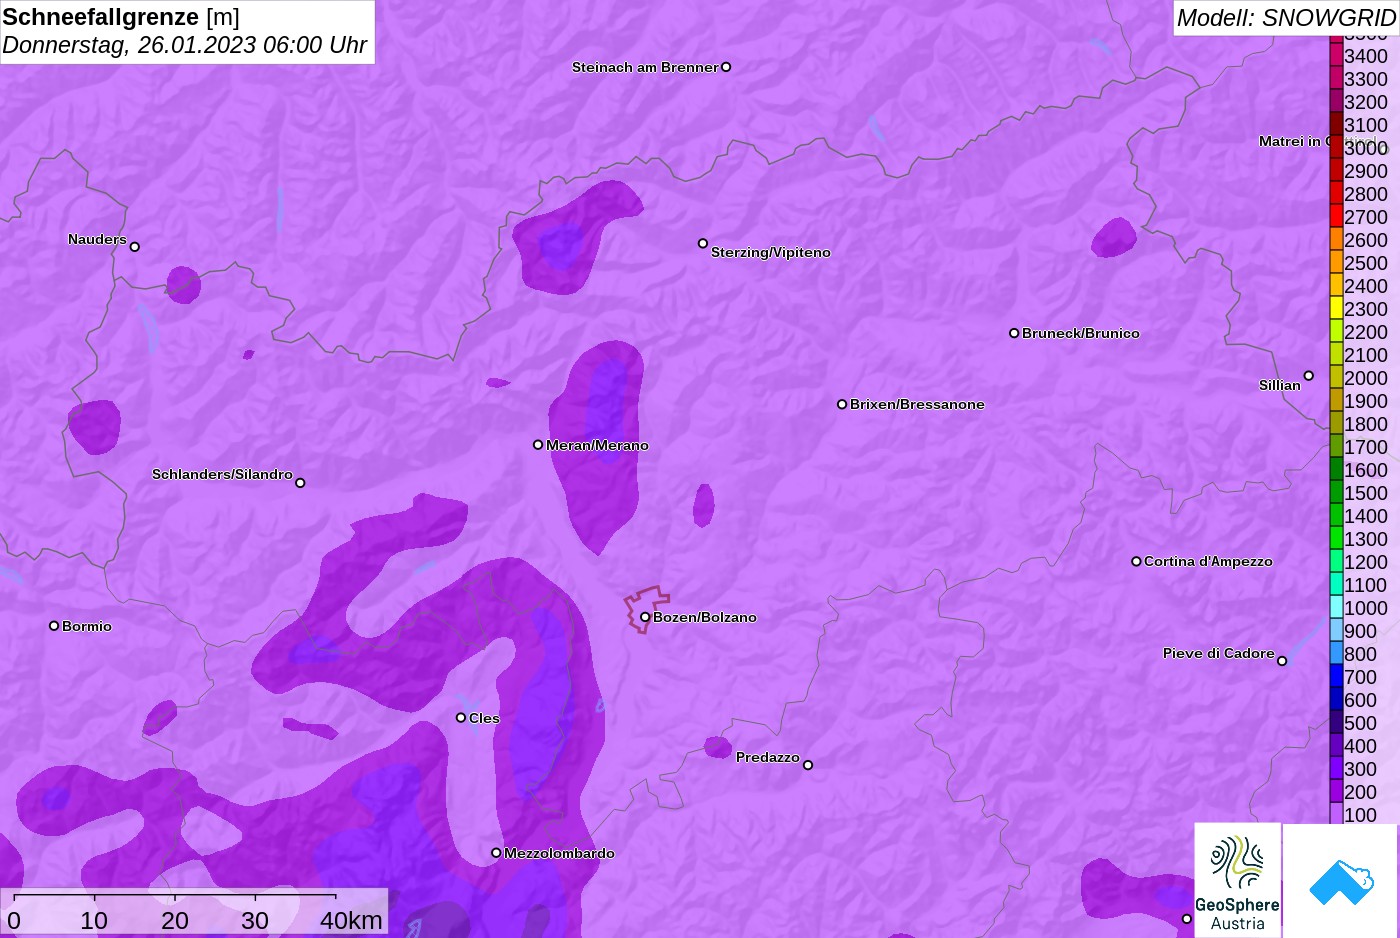Click the Schneefallgrenze [m] title
Viewport: 1400px width, 938px height.
121,17
